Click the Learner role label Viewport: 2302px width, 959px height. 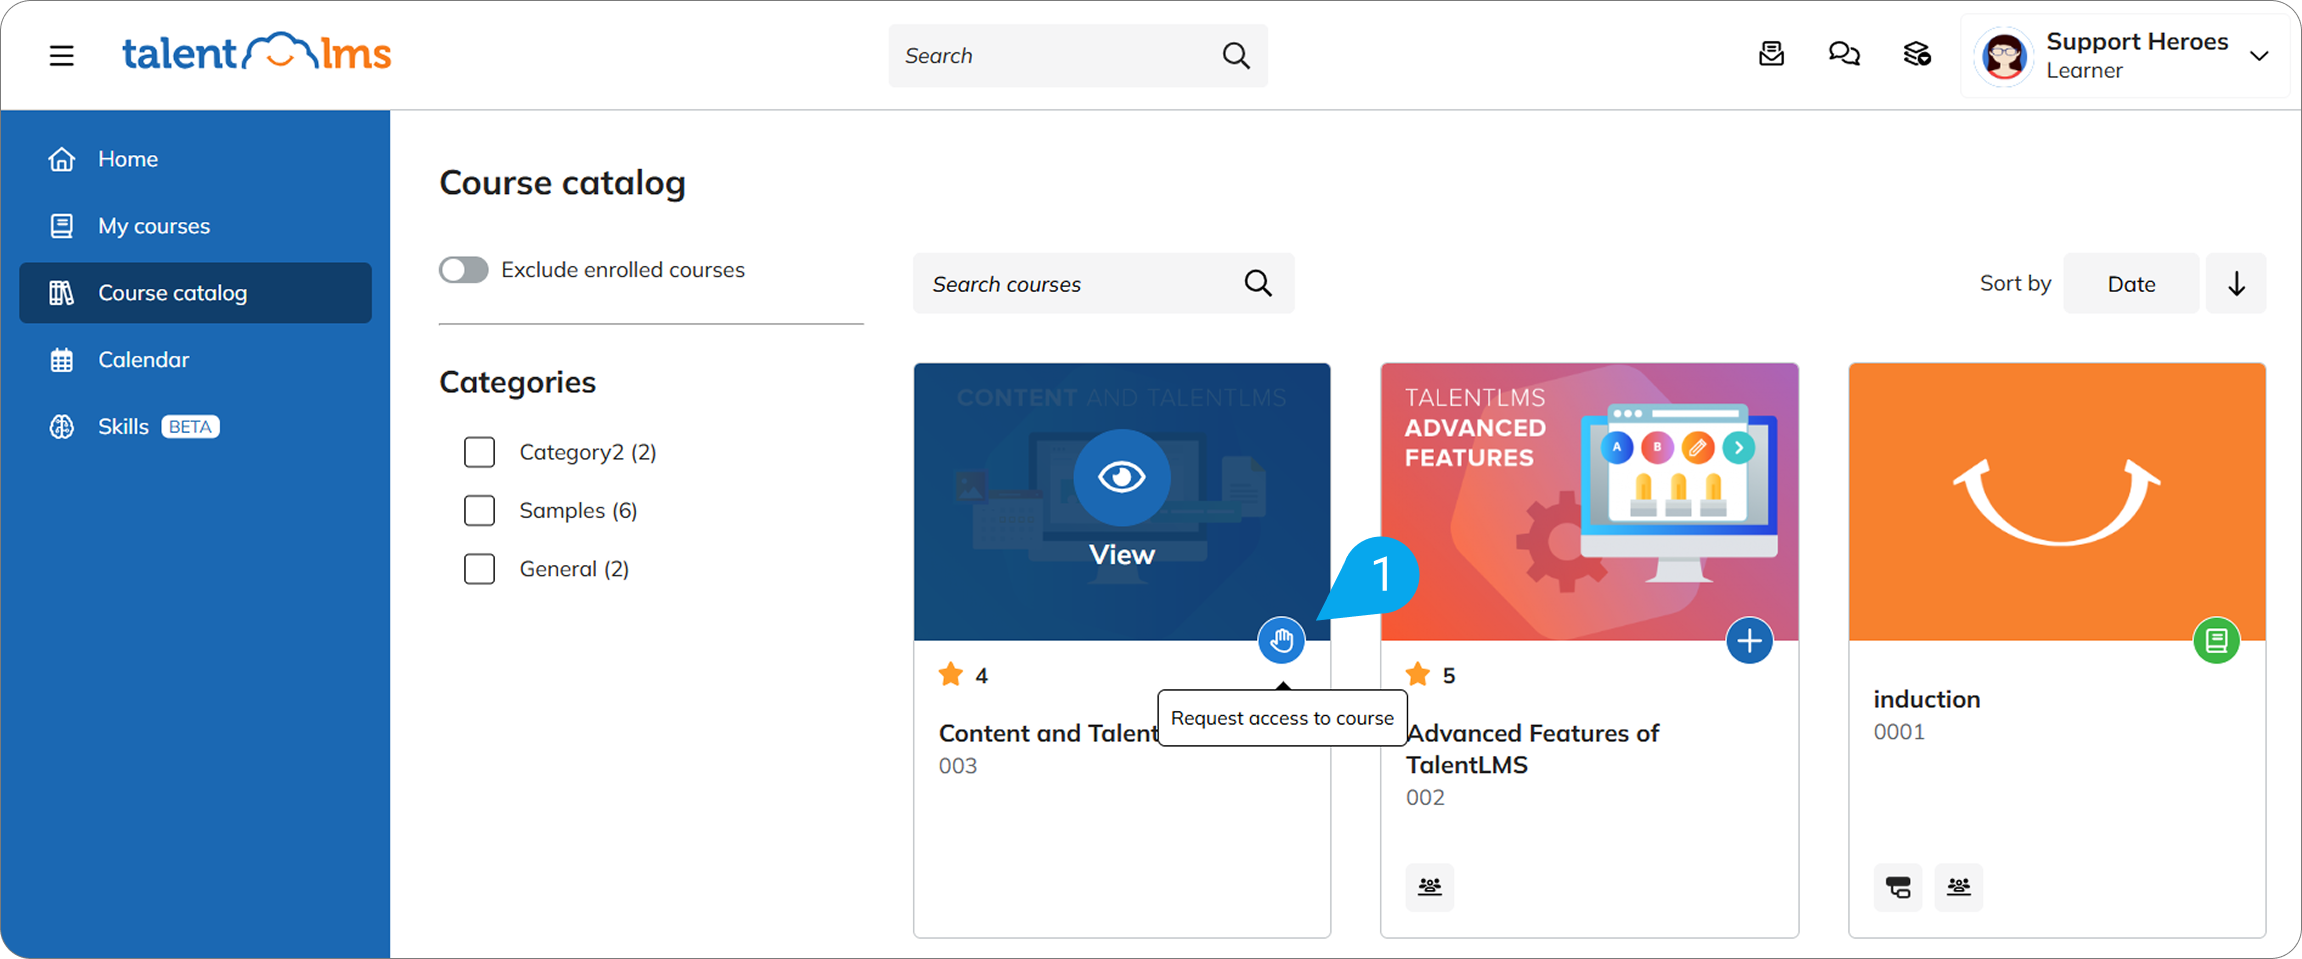[2084, 71]
